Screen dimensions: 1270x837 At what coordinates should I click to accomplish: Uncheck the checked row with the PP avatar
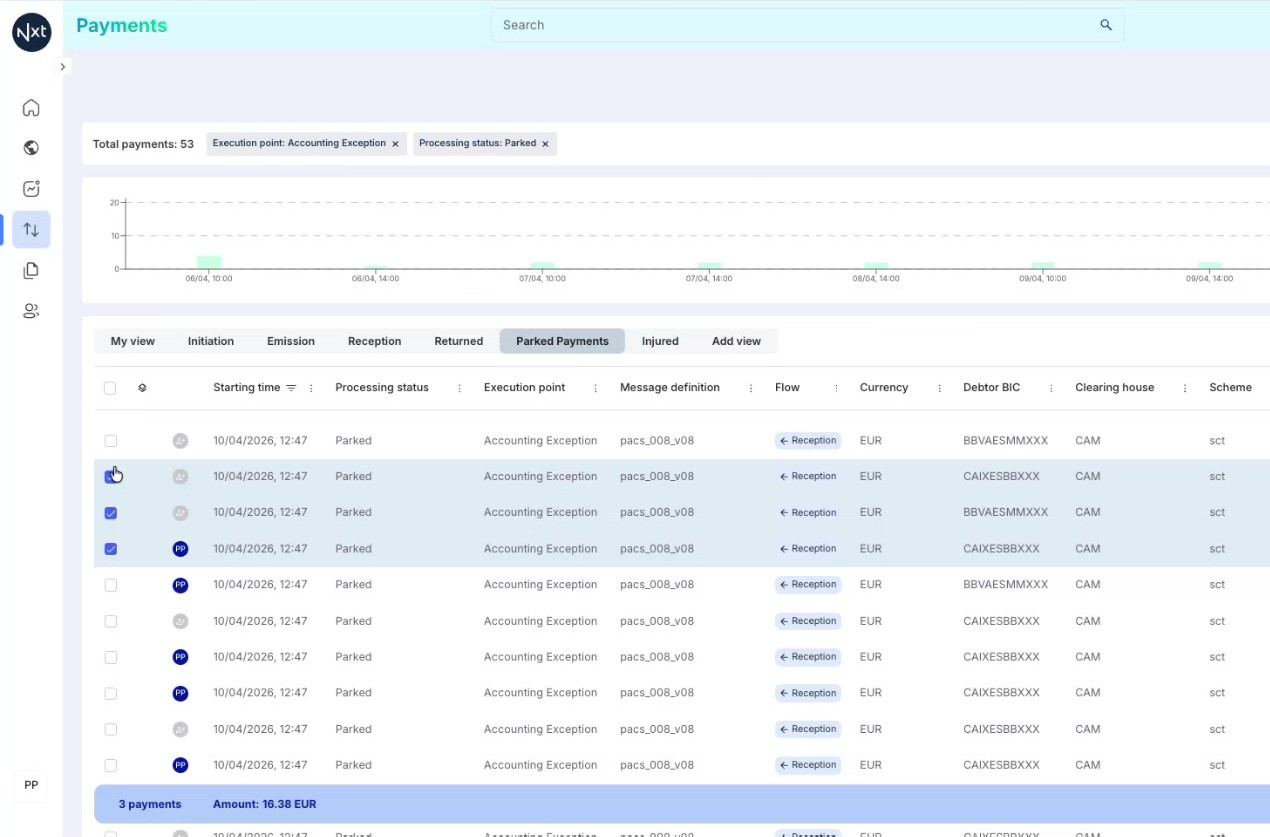111,549
